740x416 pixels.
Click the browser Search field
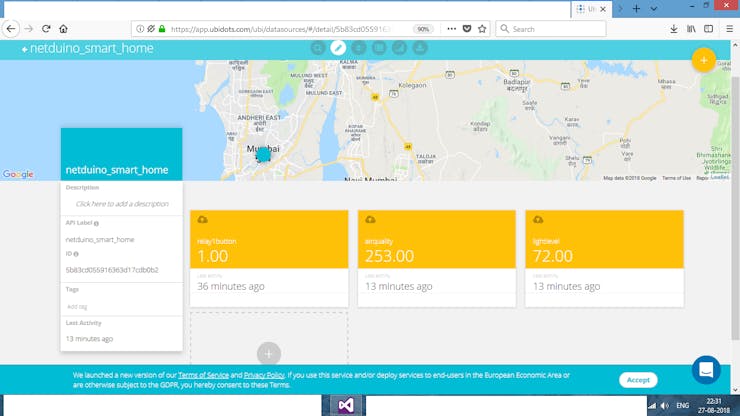click(551, 29)
